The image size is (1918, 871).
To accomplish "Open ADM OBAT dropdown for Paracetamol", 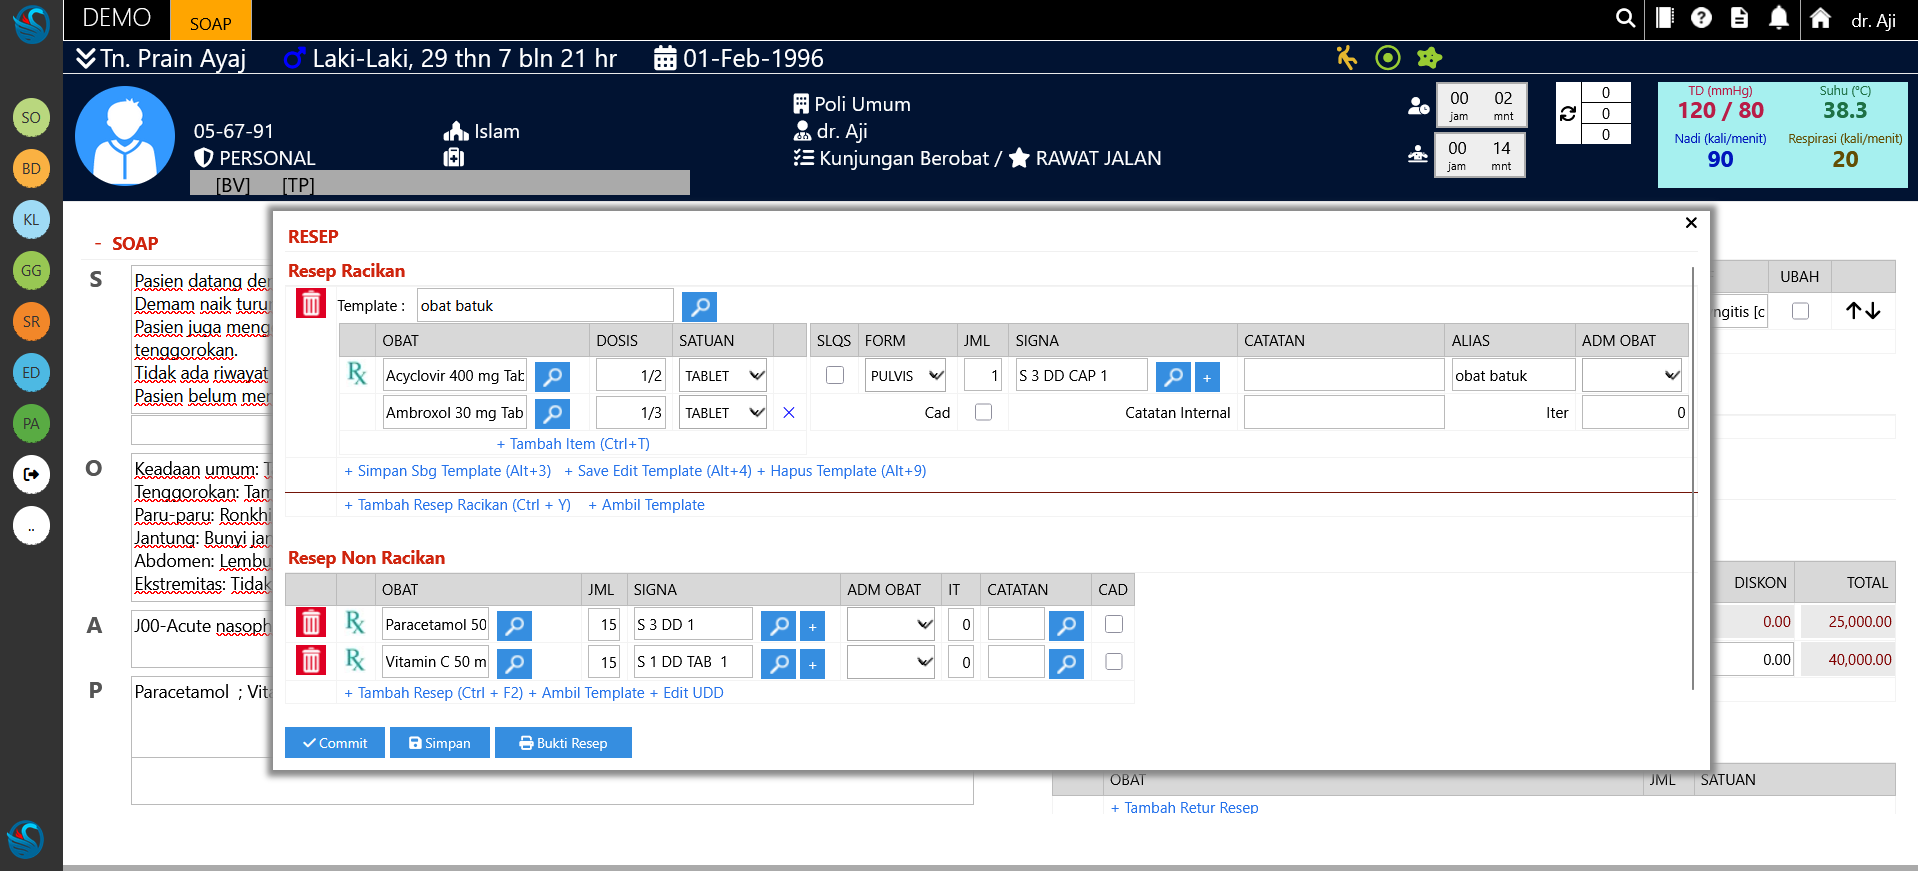I will pyautogui.click(x=890, y=625).
